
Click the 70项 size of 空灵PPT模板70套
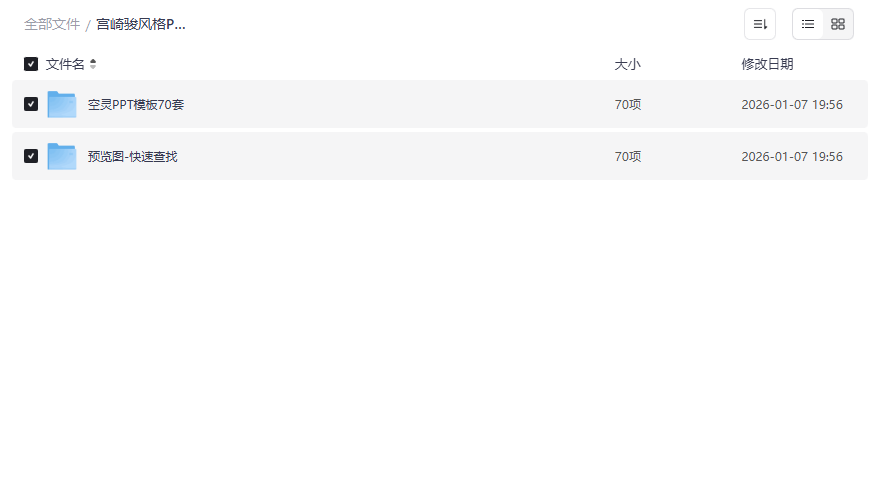pos(628,104)
